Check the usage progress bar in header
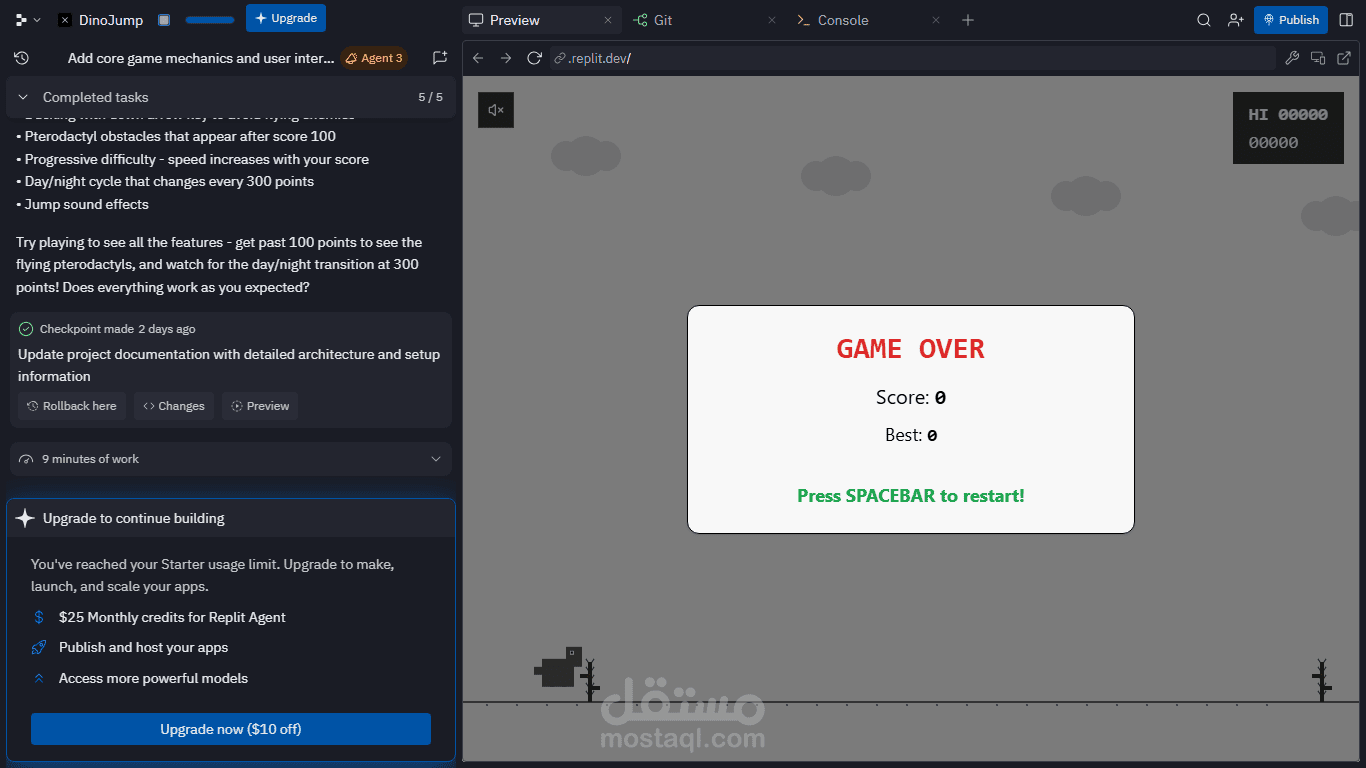 tap(210, 20)
